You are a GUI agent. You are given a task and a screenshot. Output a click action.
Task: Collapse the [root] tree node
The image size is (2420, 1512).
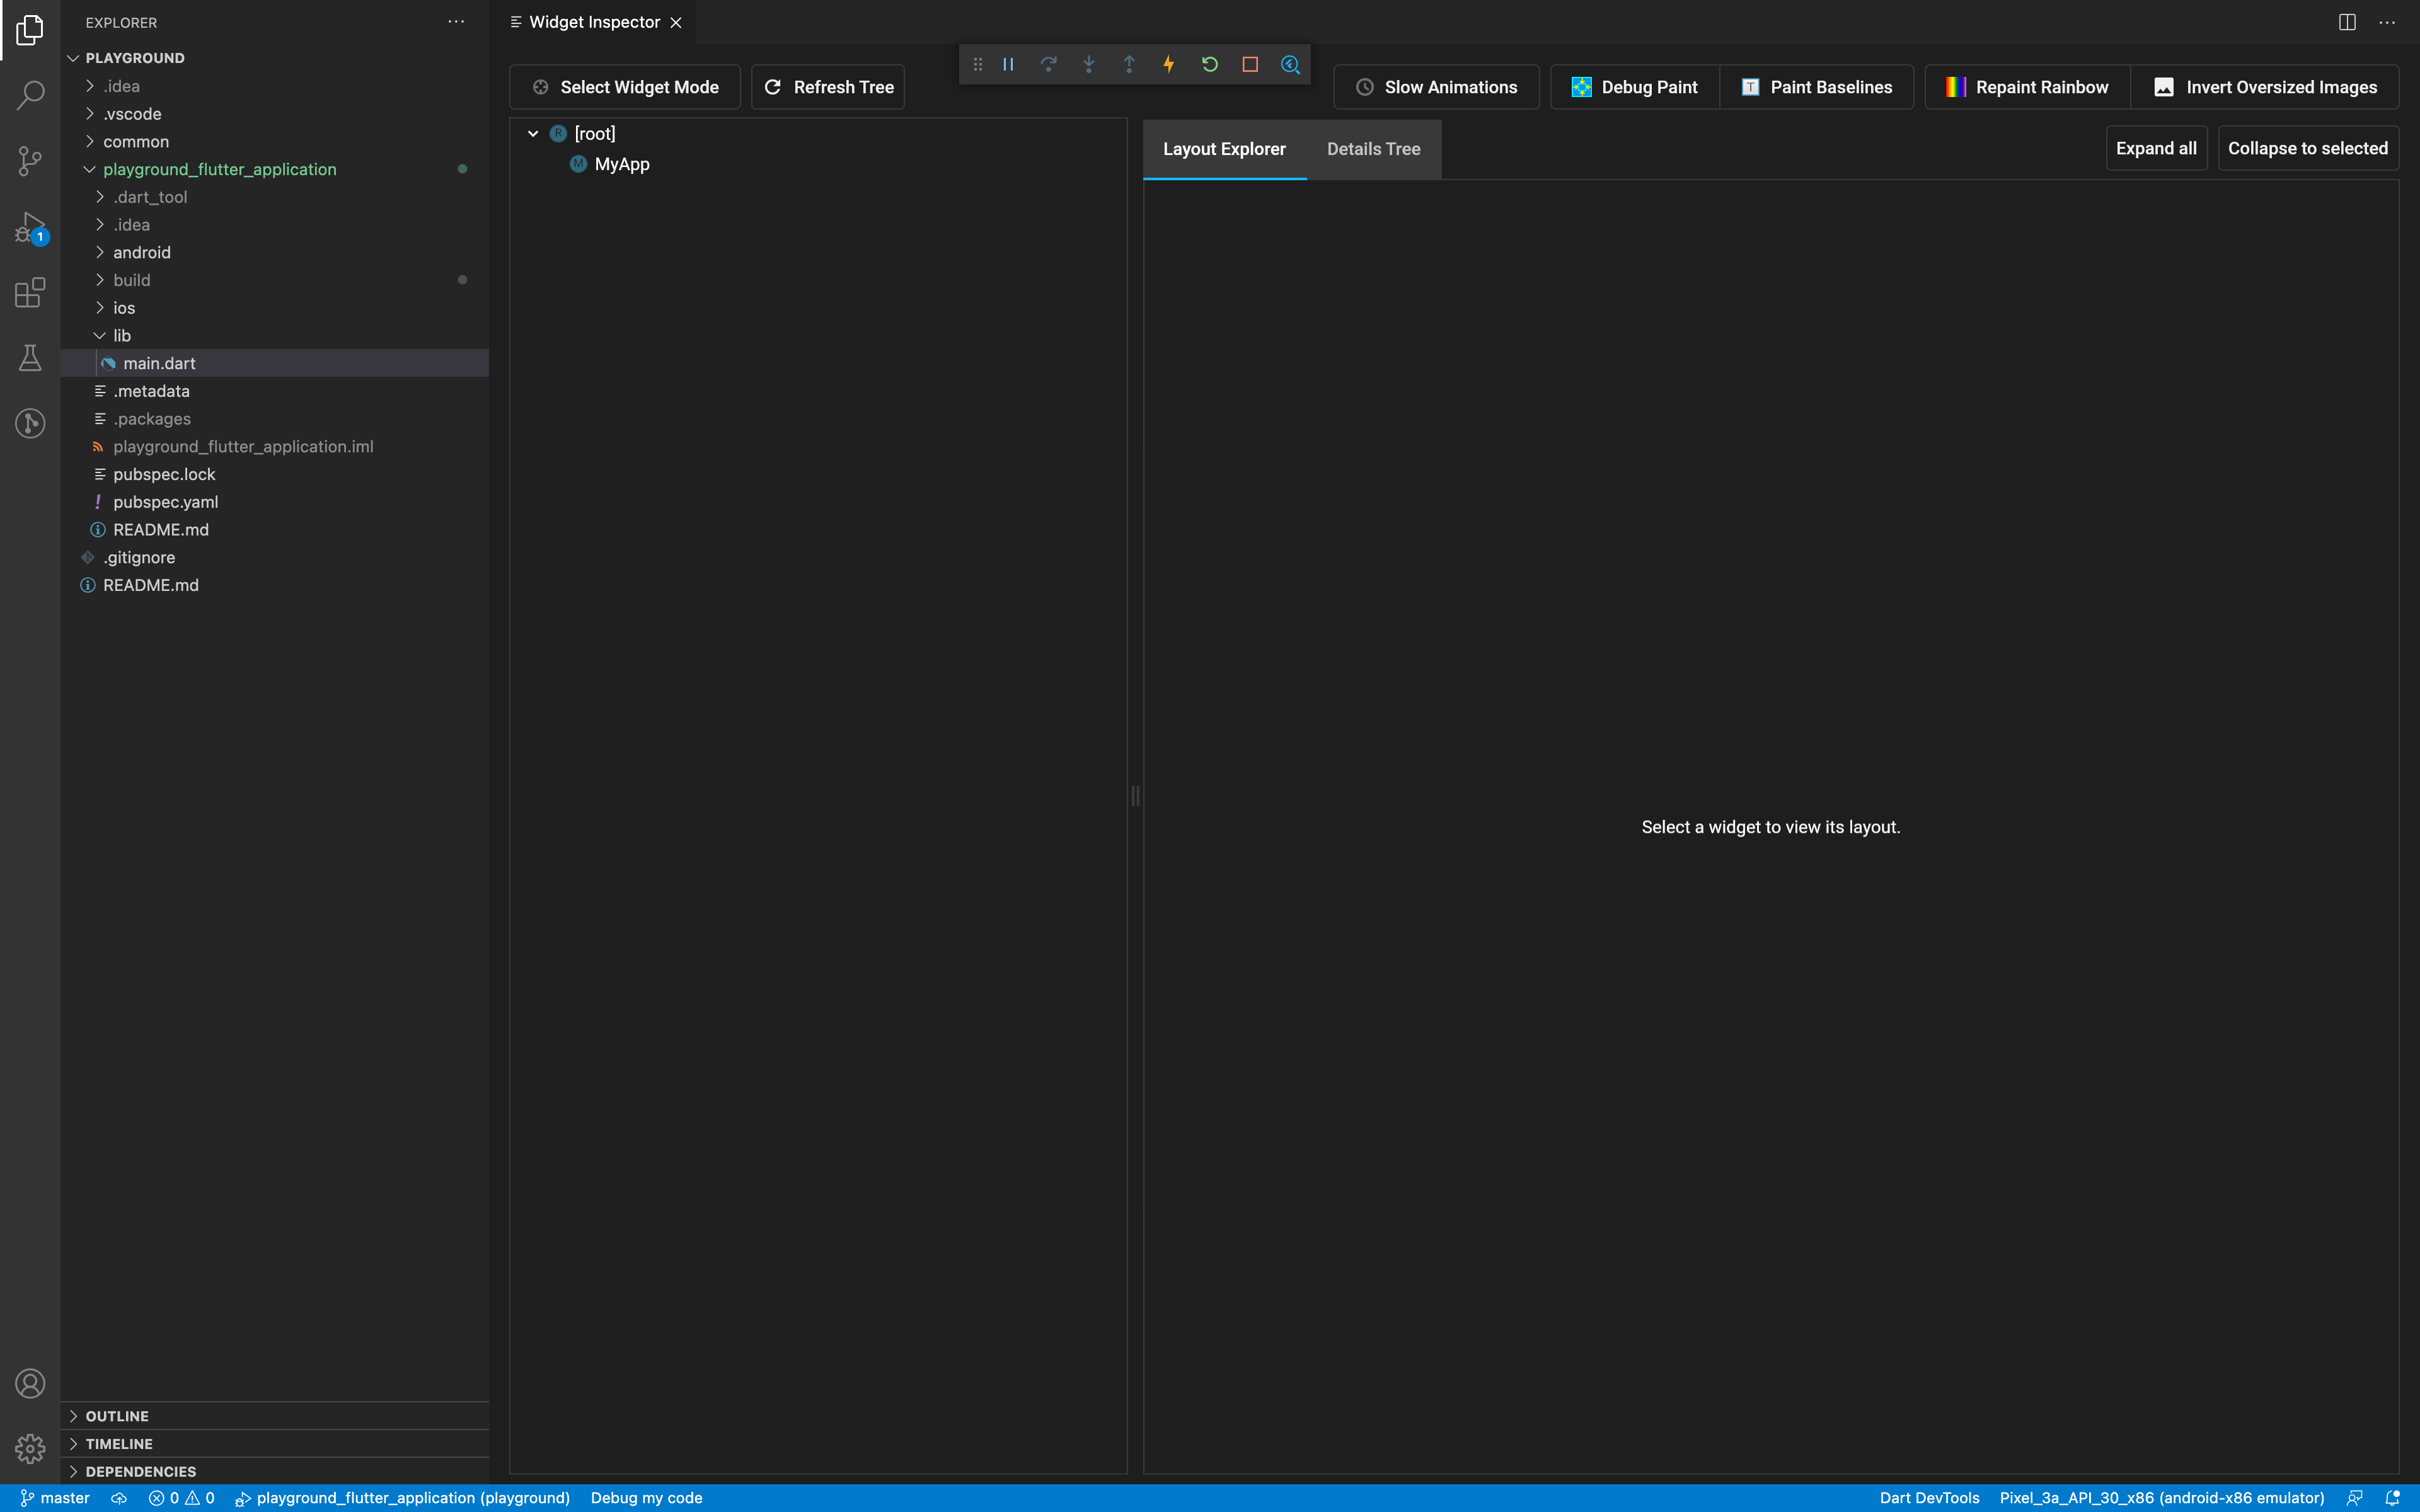(x=533, y=133)
